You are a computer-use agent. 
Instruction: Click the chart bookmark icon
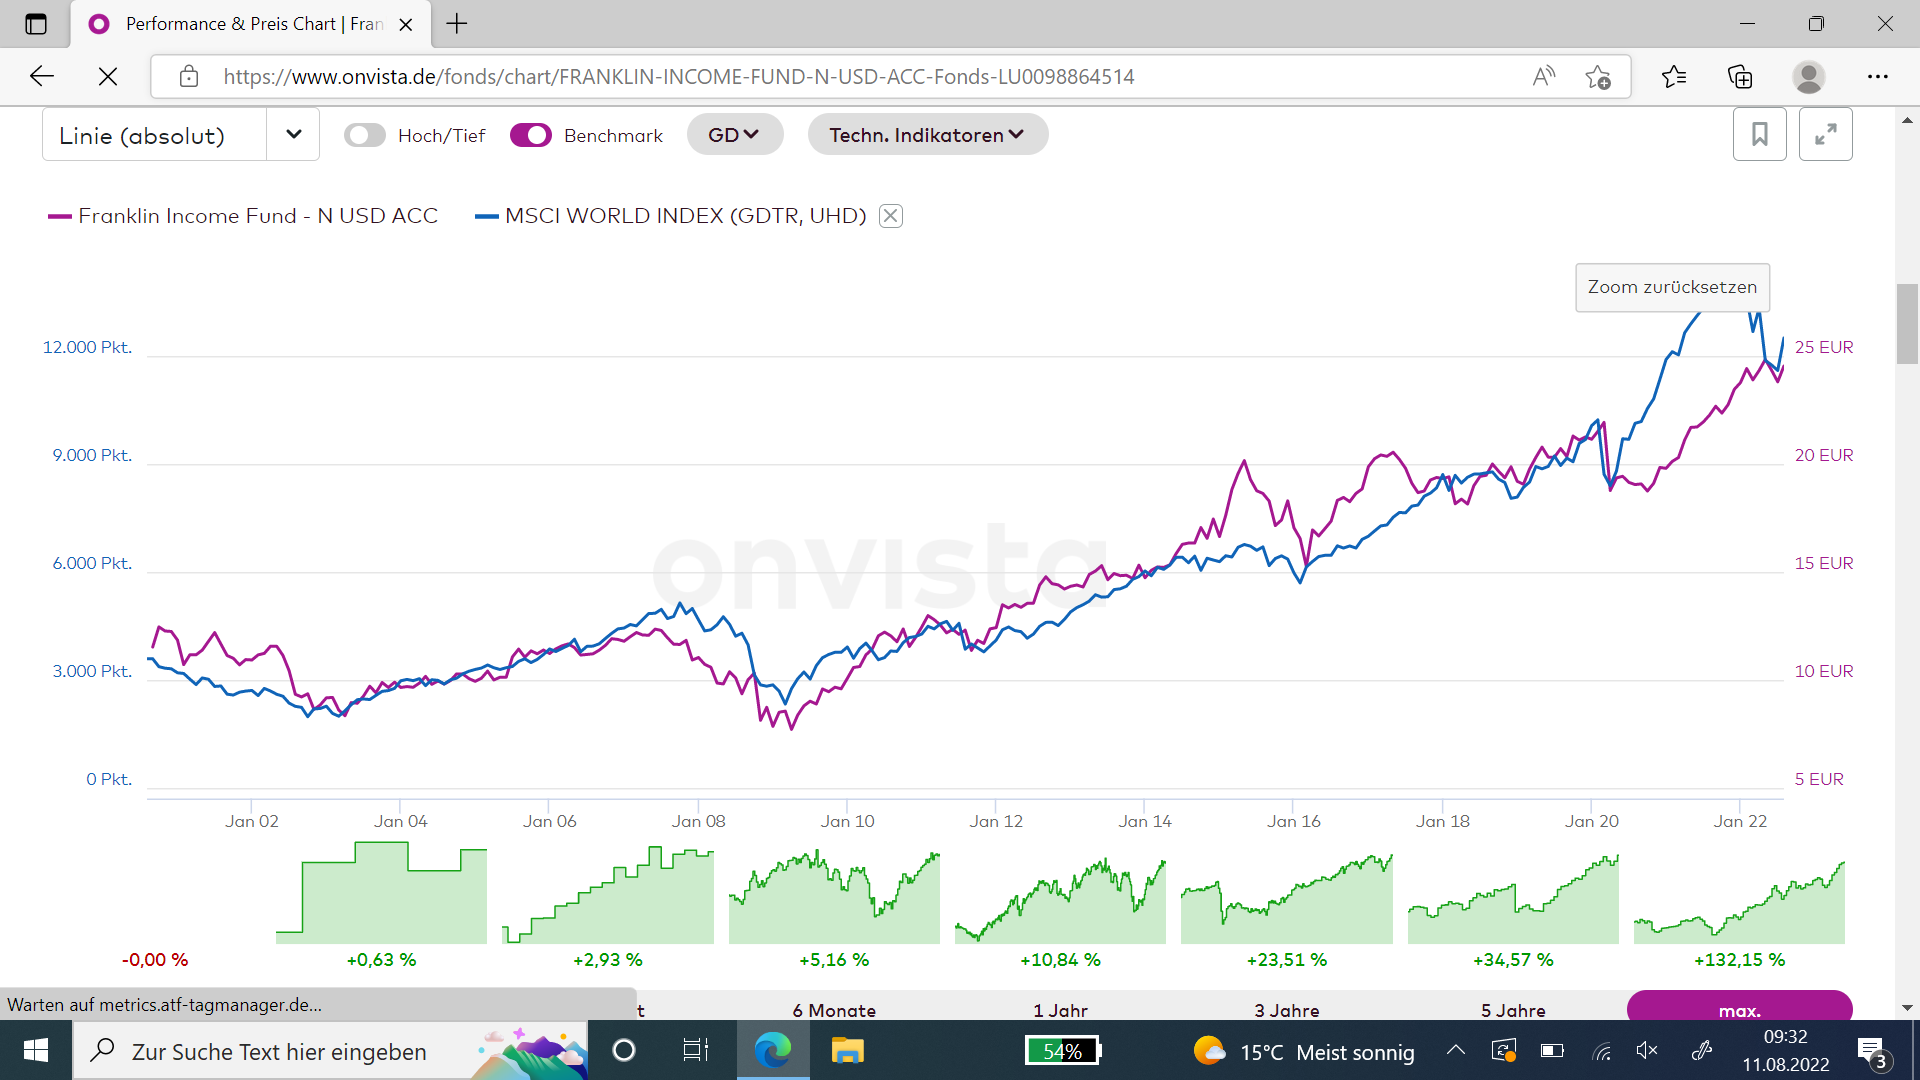(1759, 134)
